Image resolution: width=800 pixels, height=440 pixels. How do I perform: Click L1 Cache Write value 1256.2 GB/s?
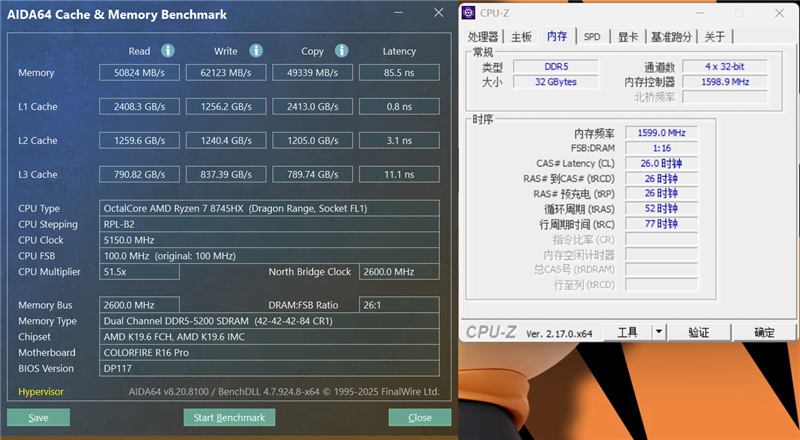pyautogui.click(x=226, y=107)
